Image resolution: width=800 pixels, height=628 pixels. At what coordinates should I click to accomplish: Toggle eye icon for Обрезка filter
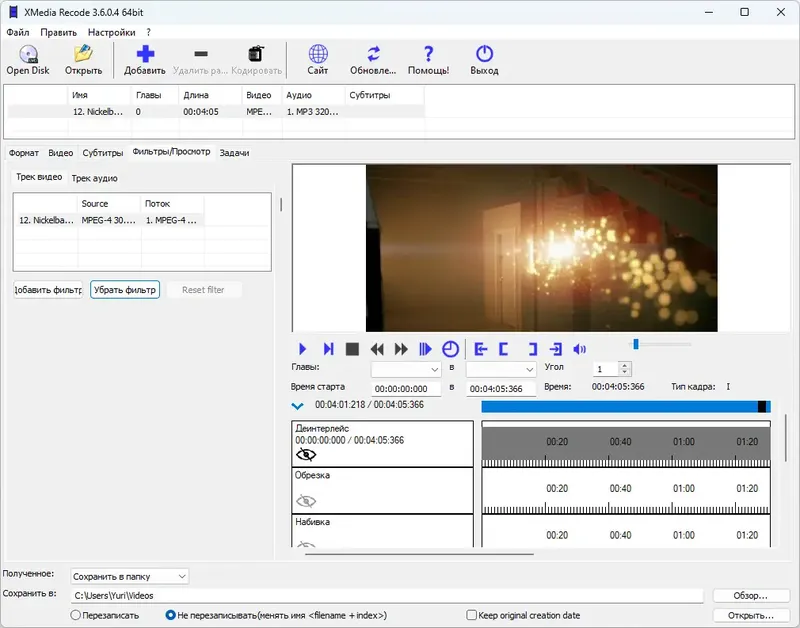pyautogui.click(x=306, y=500)
